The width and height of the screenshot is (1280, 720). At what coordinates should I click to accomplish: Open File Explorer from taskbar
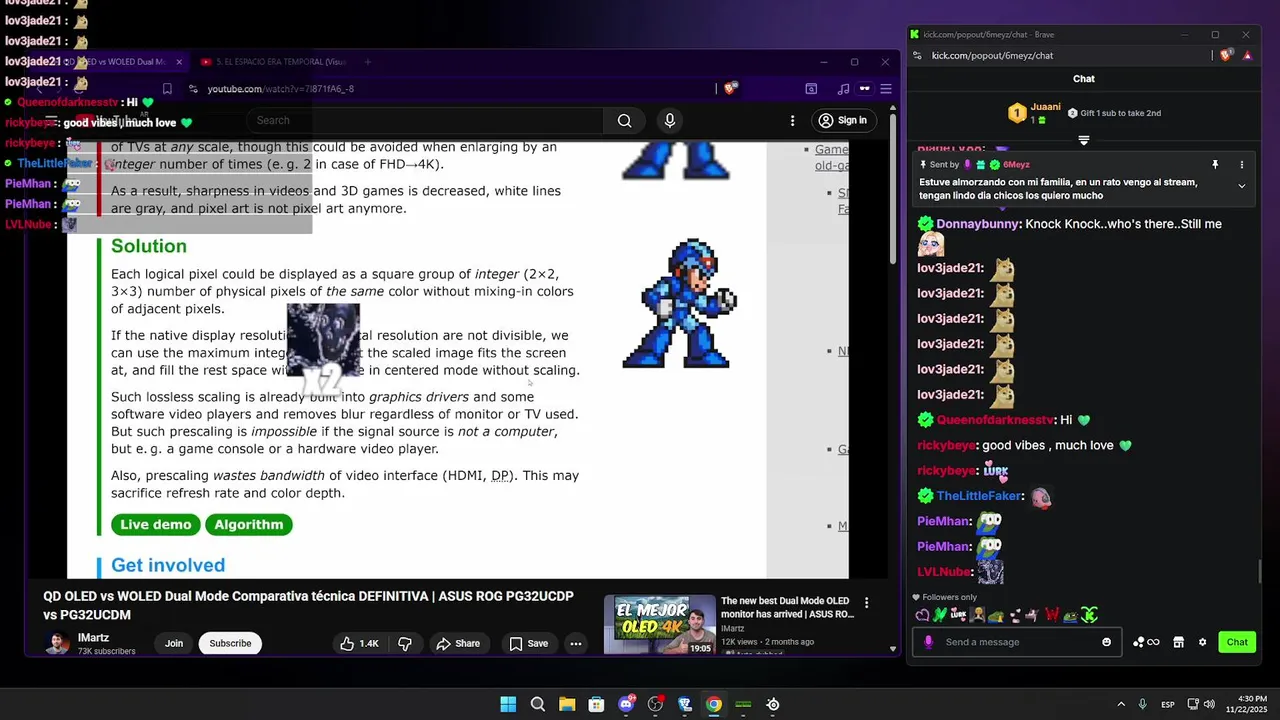pos(567,704)
